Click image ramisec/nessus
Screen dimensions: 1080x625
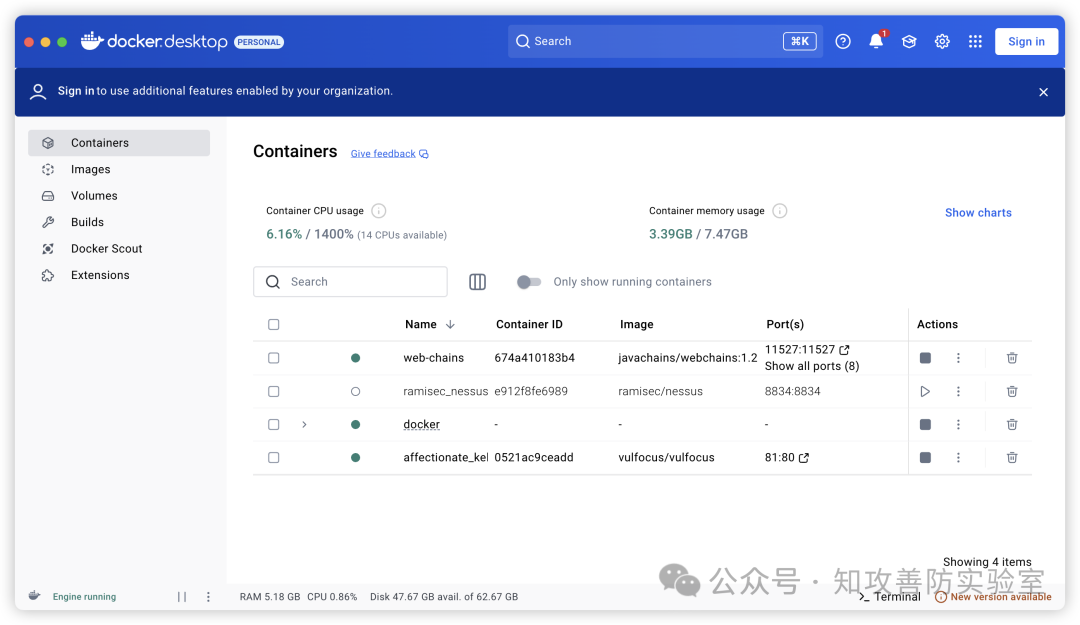pyautogui.click(x=661, y=391)
